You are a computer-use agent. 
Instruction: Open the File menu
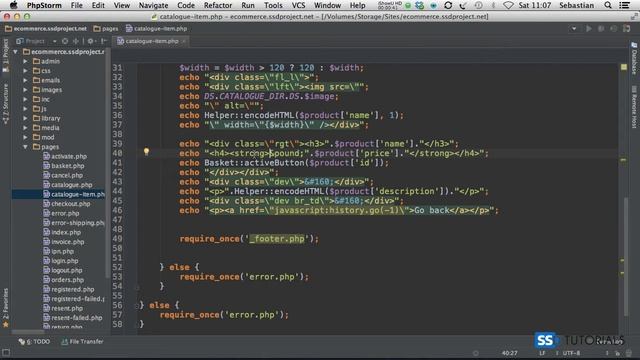click(x=76, y=5)
